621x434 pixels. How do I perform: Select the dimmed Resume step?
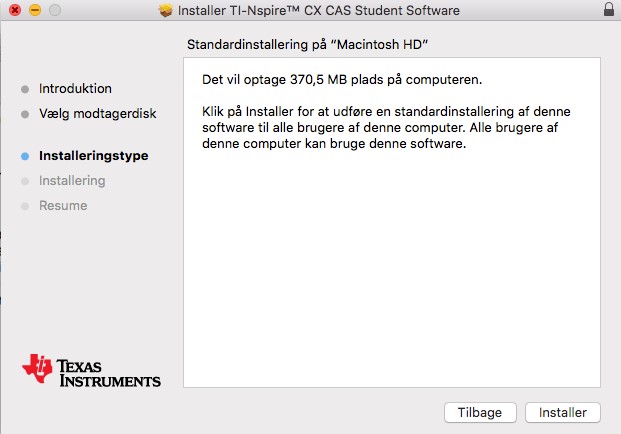63,206
